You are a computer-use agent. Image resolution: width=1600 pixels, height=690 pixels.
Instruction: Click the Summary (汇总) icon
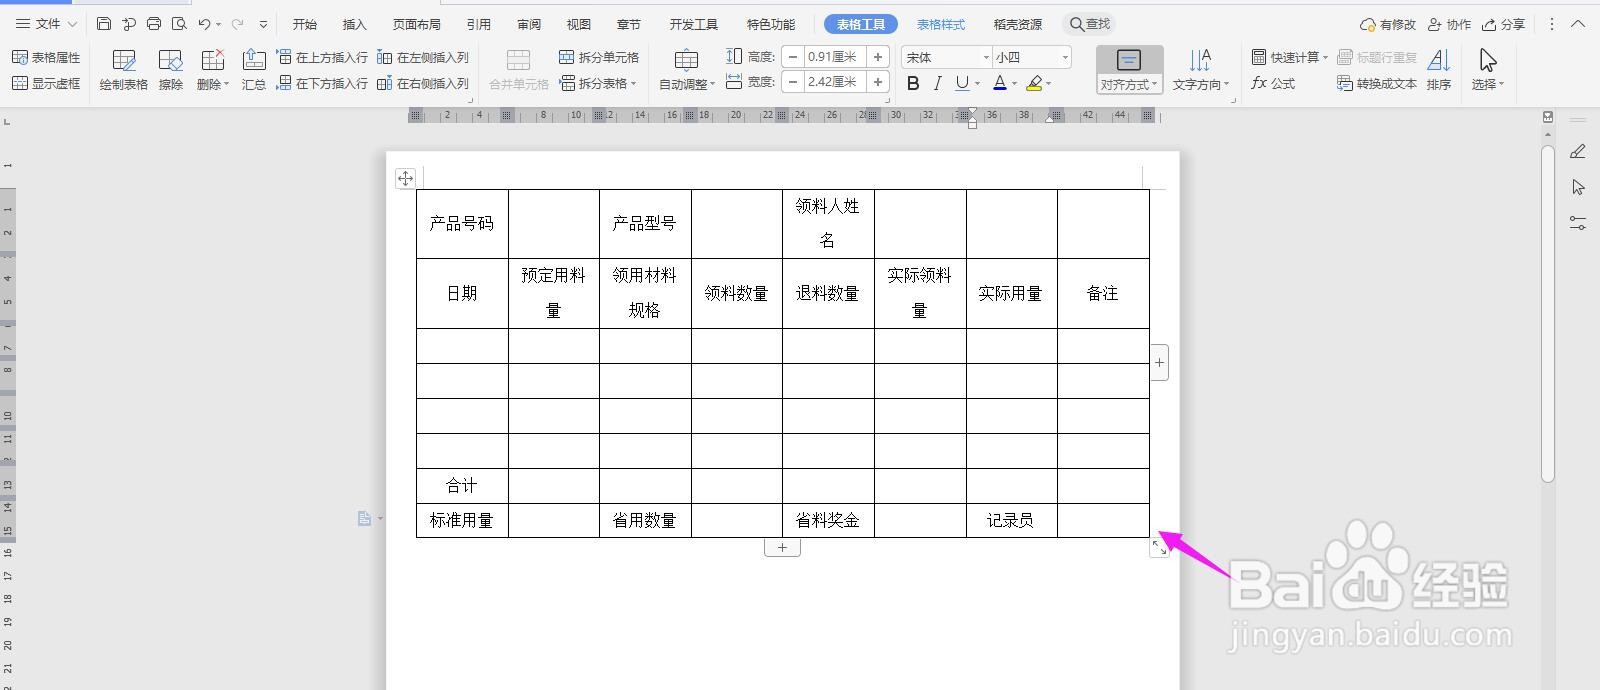[254, 70]
